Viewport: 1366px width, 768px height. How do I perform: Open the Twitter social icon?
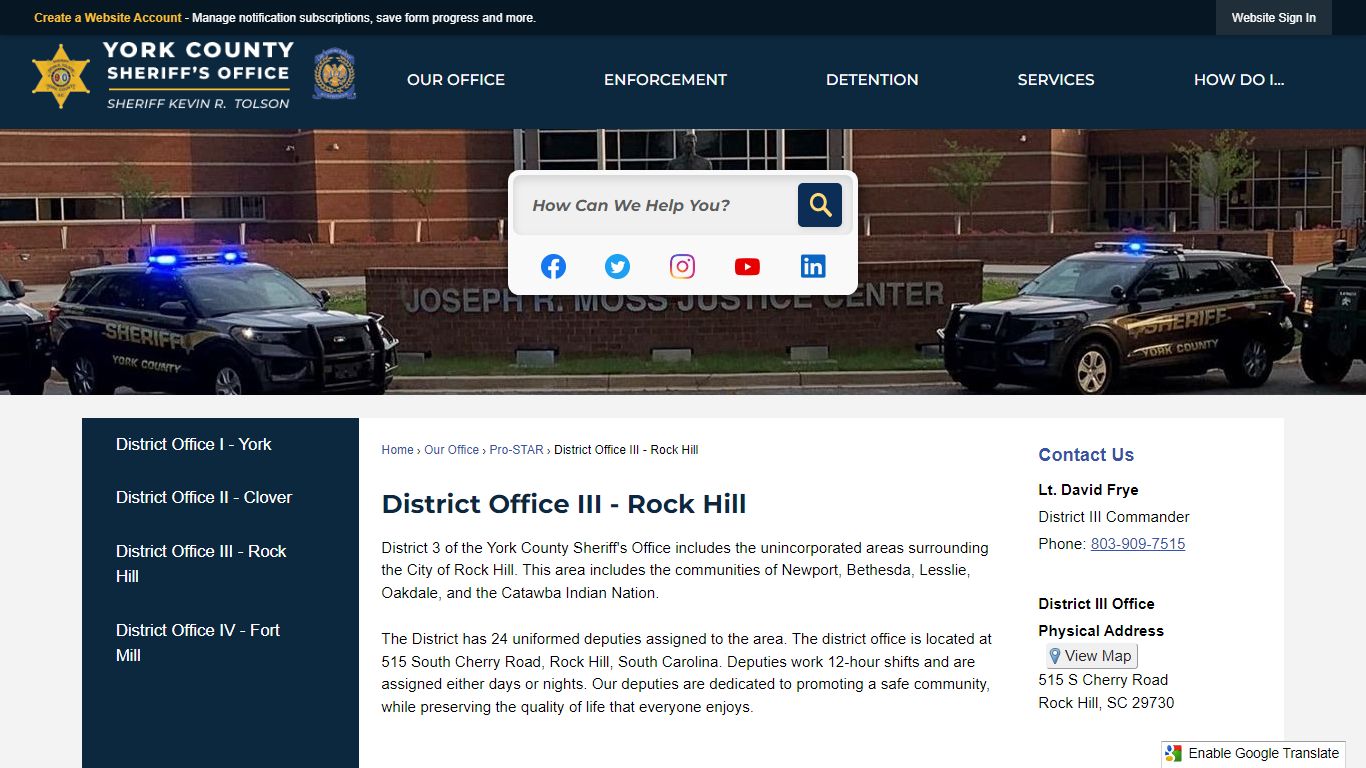pyautogui.click(x=618, y=266)
